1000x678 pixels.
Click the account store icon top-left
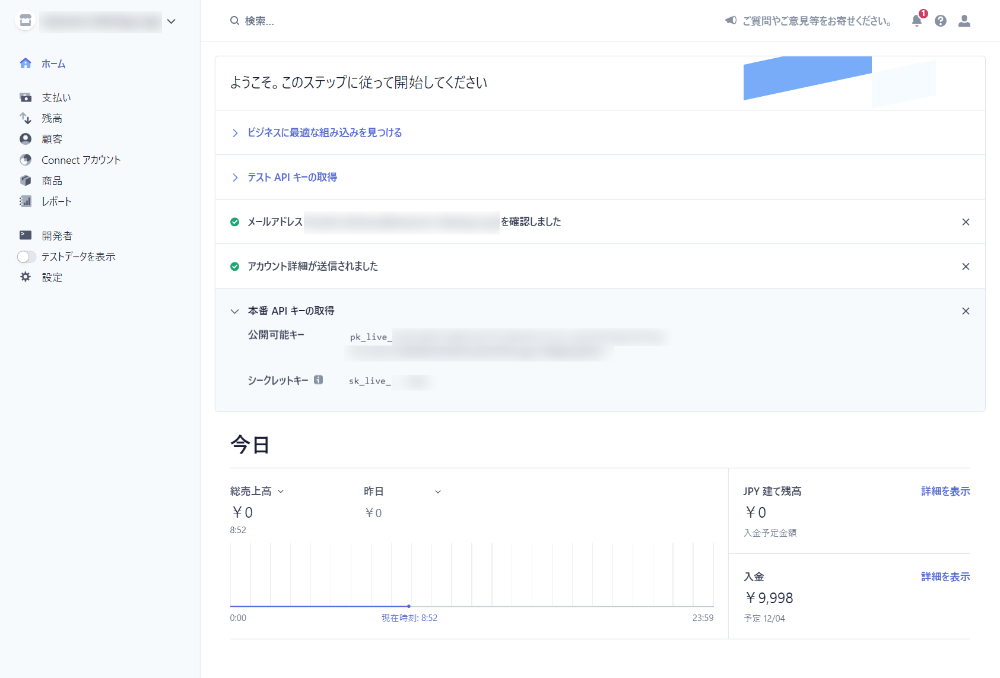(25, 20)
